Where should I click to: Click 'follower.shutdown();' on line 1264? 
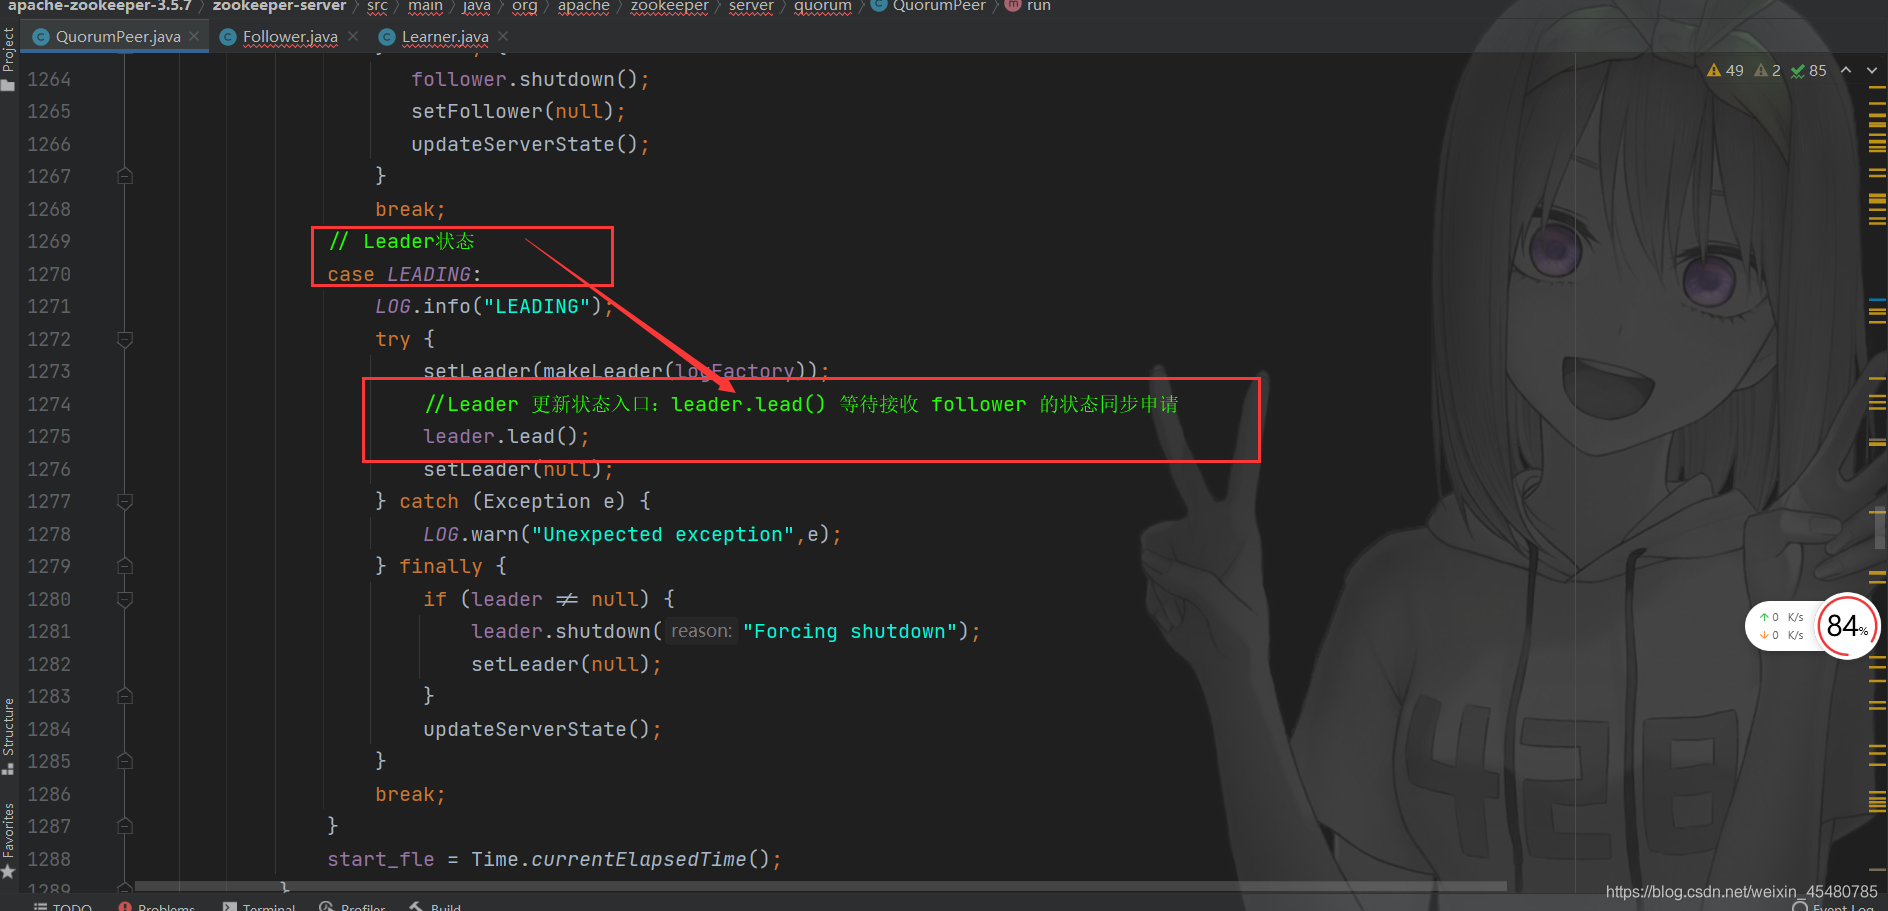530,79
